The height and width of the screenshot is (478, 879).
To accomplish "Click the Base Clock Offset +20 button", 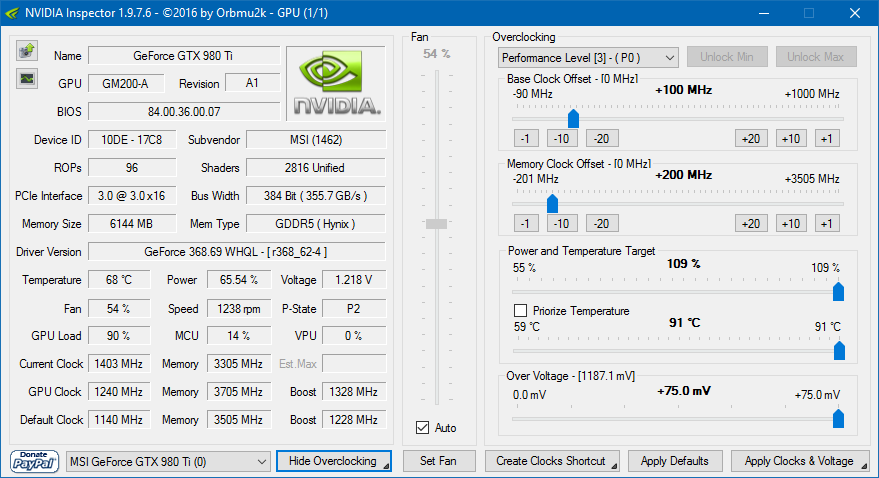I will (x=751, y=138).
